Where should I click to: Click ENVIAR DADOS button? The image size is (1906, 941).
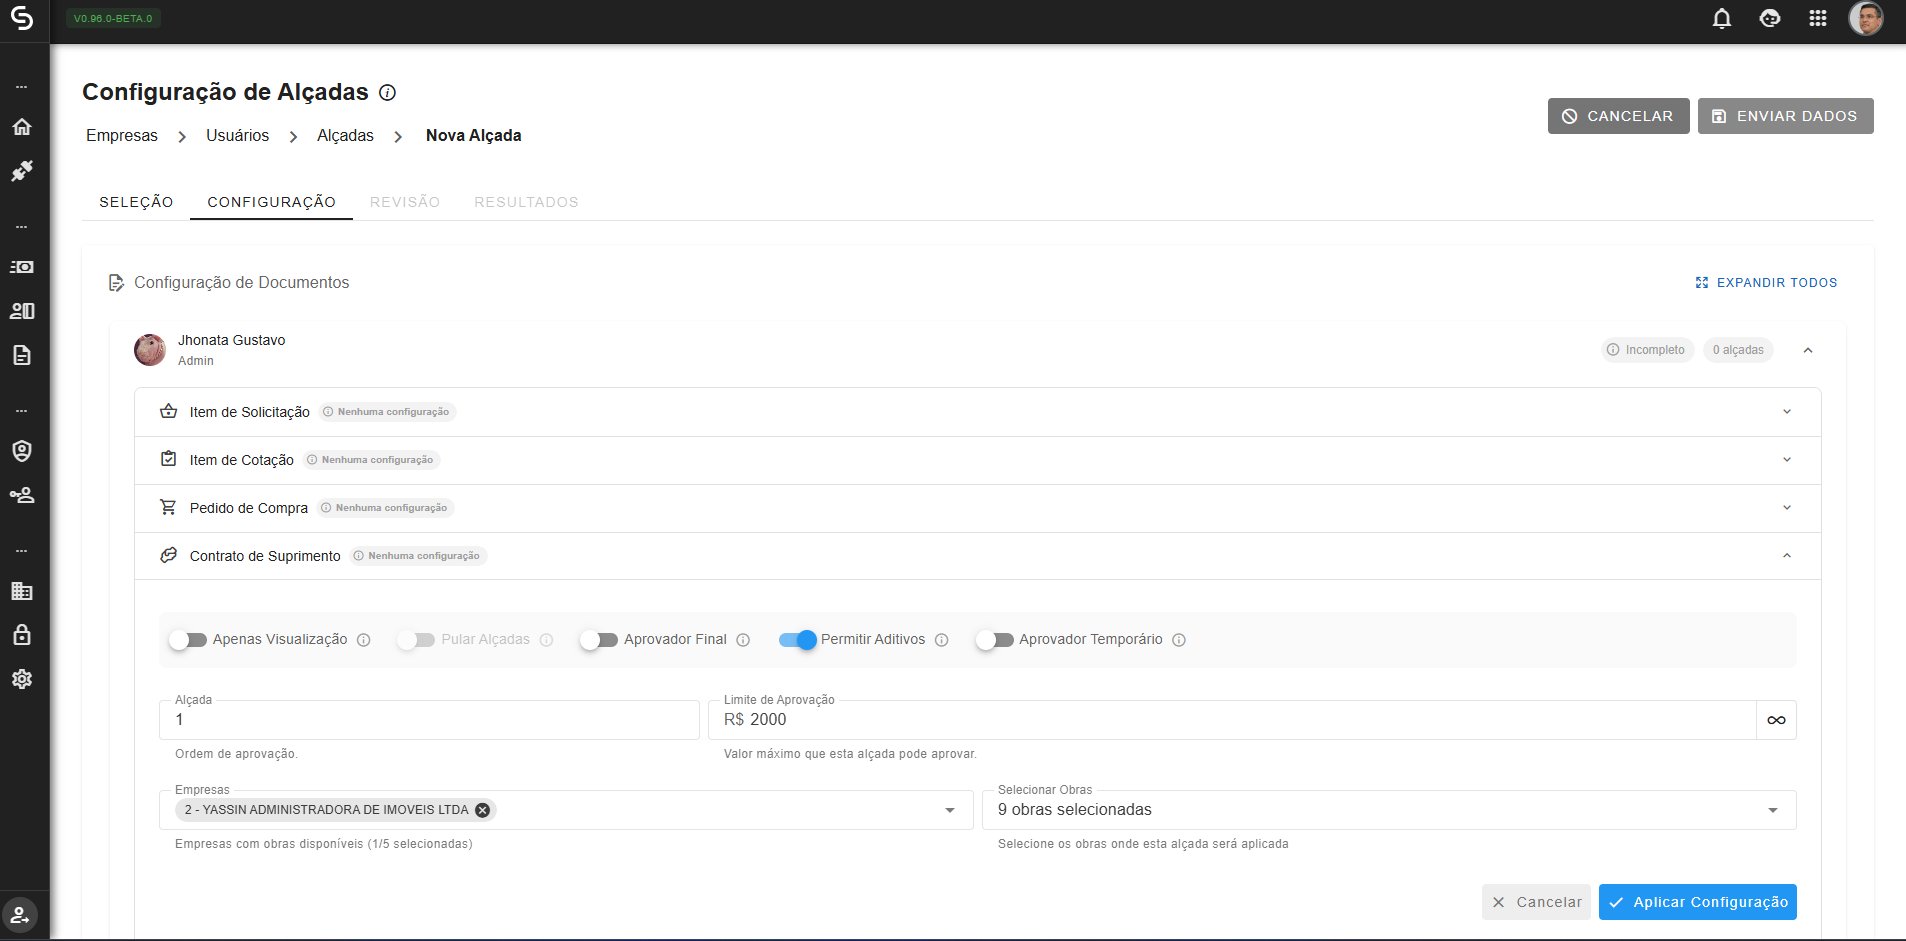pos(1785,116)
